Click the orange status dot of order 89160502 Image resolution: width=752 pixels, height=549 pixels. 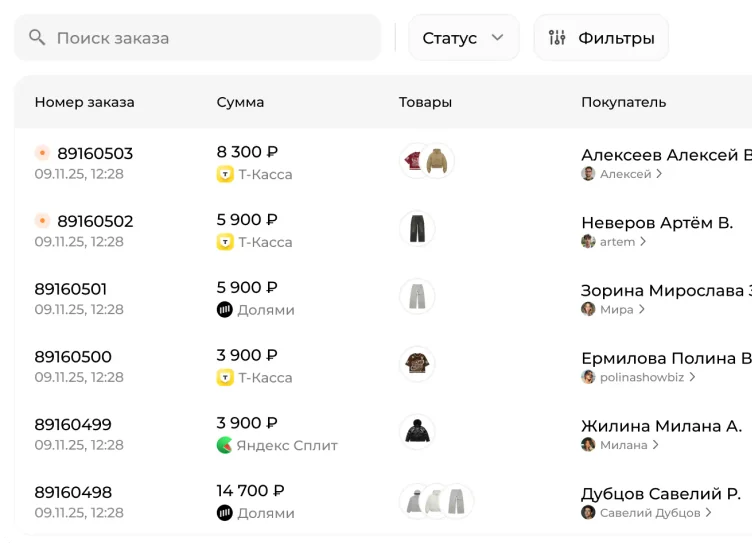pyautogui.click(x=42, y=221)
